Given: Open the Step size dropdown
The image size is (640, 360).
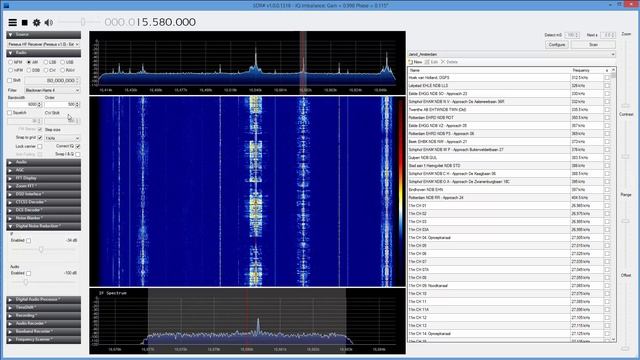Looking at the screenshot, I should (x=62, y=138).
